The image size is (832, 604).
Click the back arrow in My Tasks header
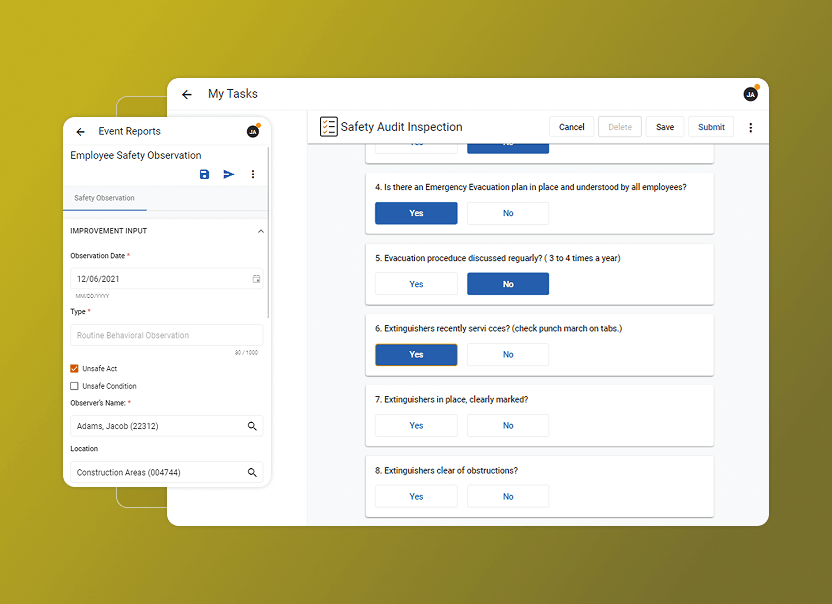tap(187, 93)
